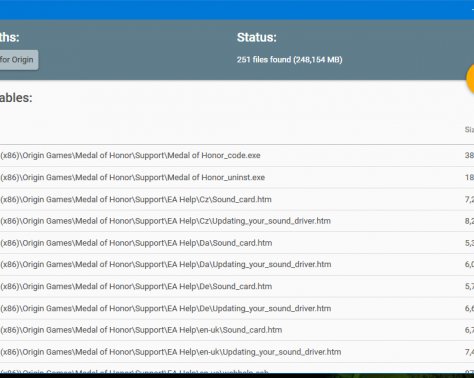Select the '251 files found (248,154 MB)' status text
The width and height of the screenshot is (474, 378).
click(x=289, y=60)
